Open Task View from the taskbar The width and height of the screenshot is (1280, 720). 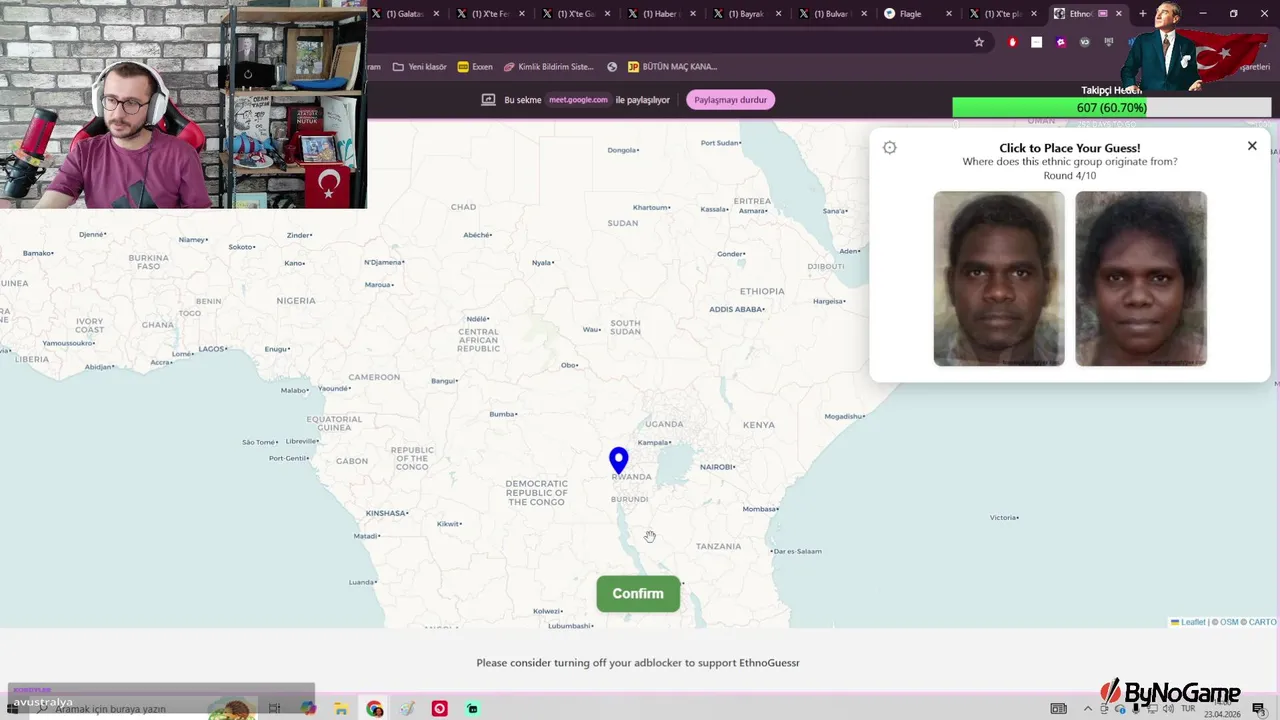(x=274, y=709)
